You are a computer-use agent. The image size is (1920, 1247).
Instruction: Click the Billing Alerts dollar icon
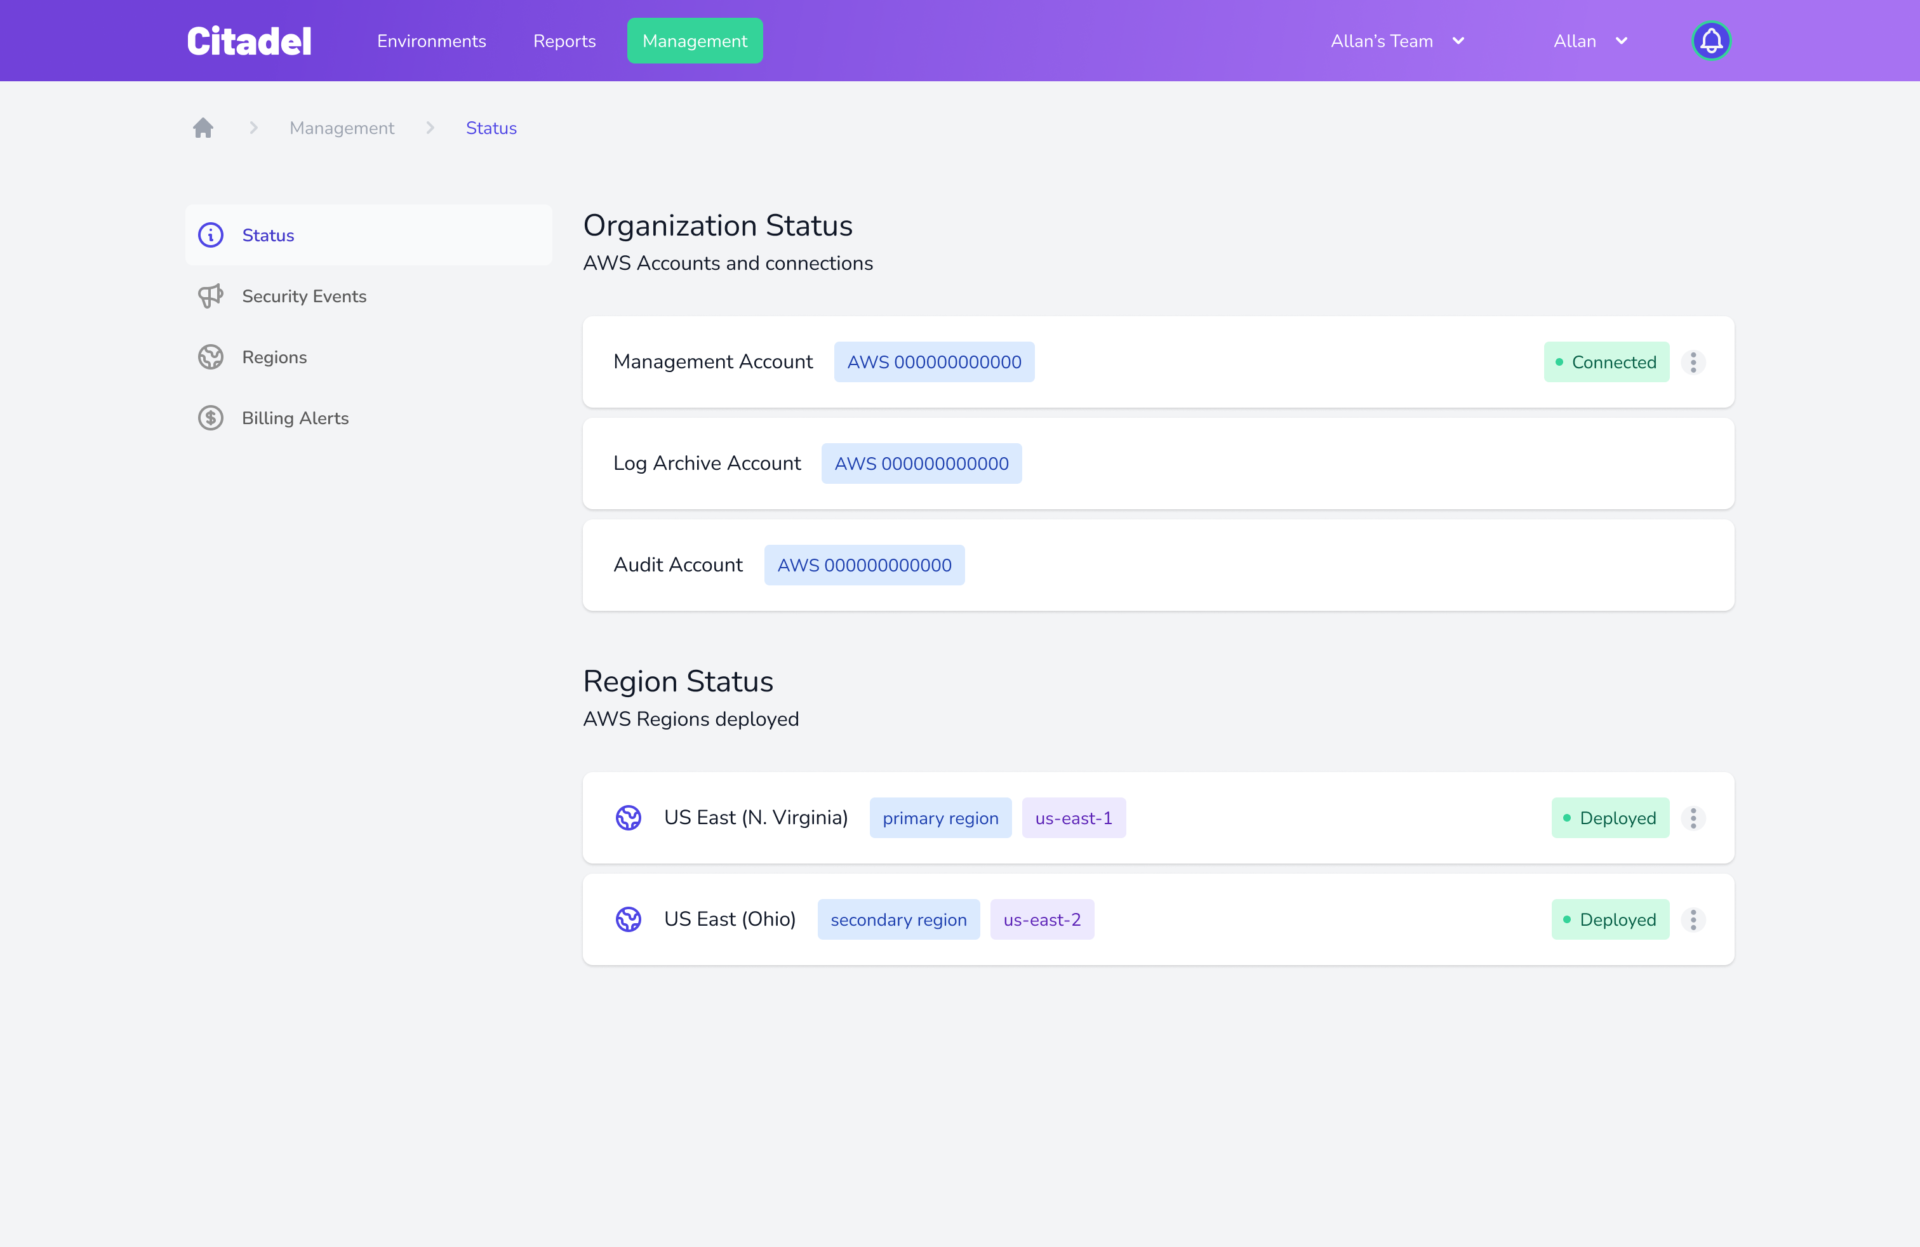click(210, 418)
